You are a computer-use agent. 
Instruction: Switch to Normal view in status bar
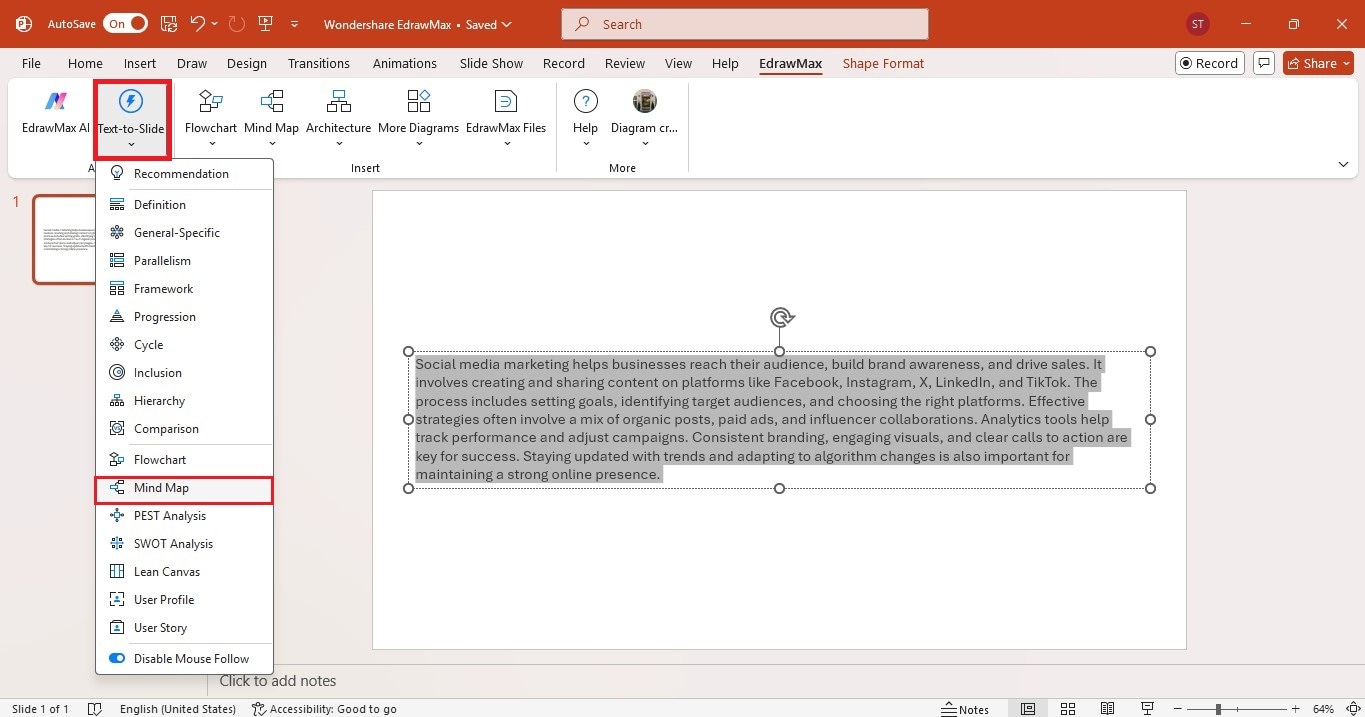click(1027, 709)
